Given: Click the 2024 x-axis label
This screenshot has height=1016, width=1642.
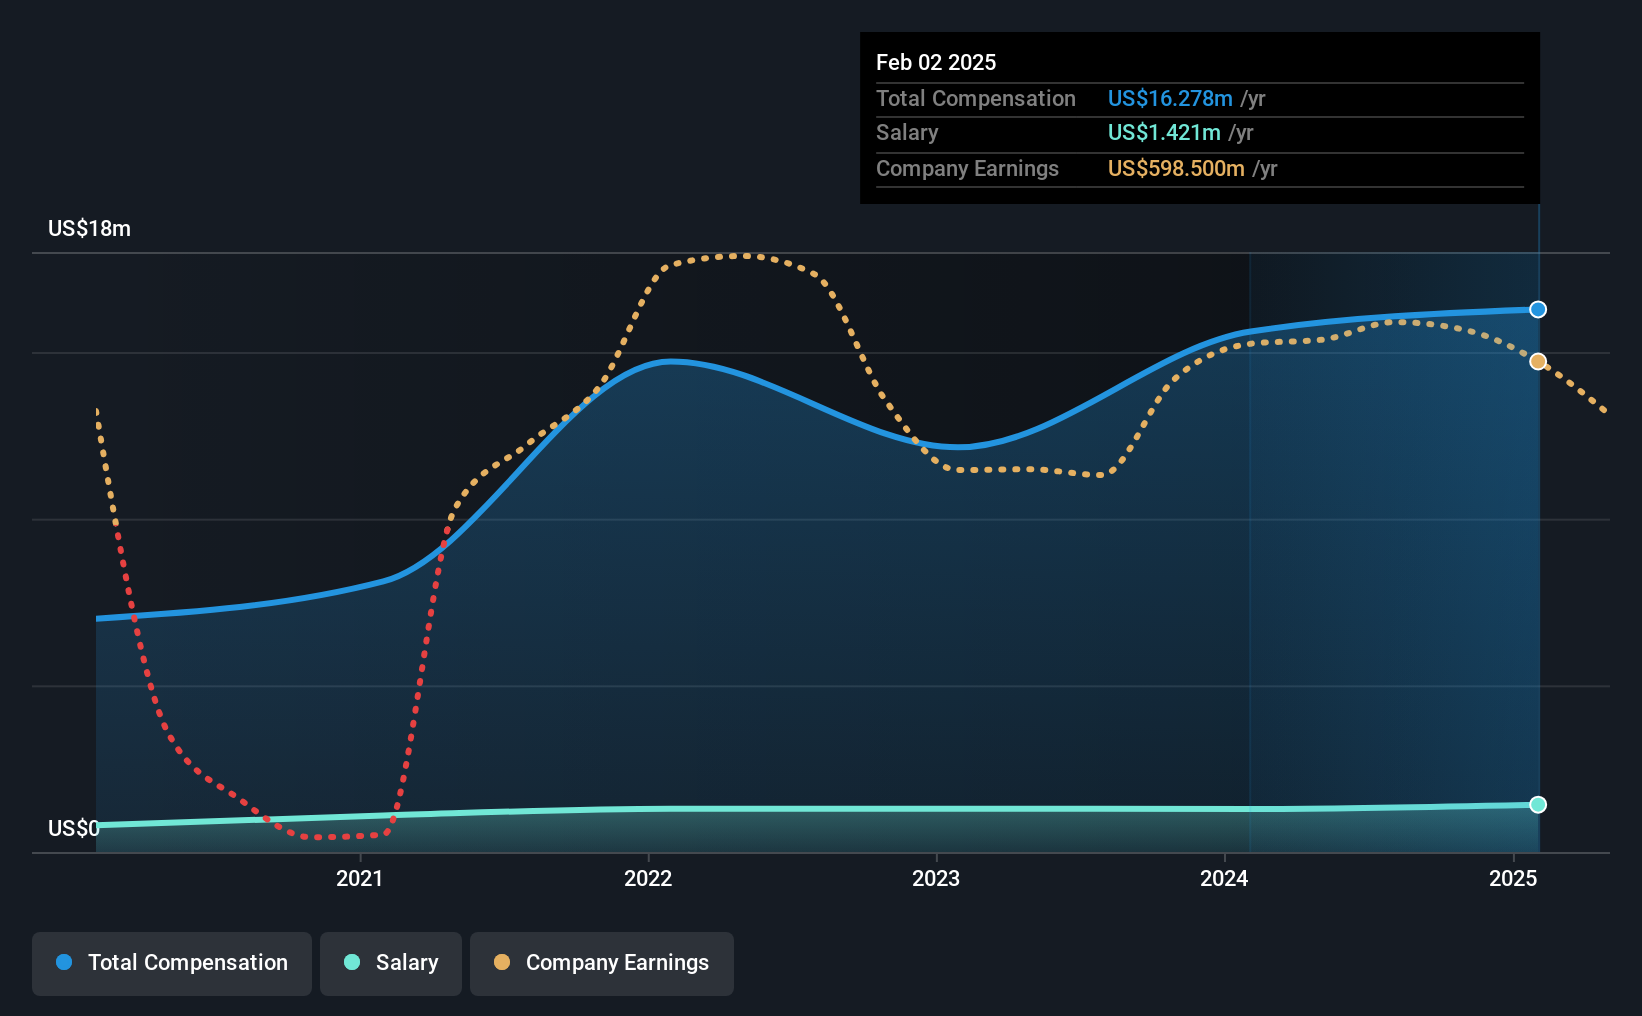Looking at the screenshot, I should [1224, 878].
